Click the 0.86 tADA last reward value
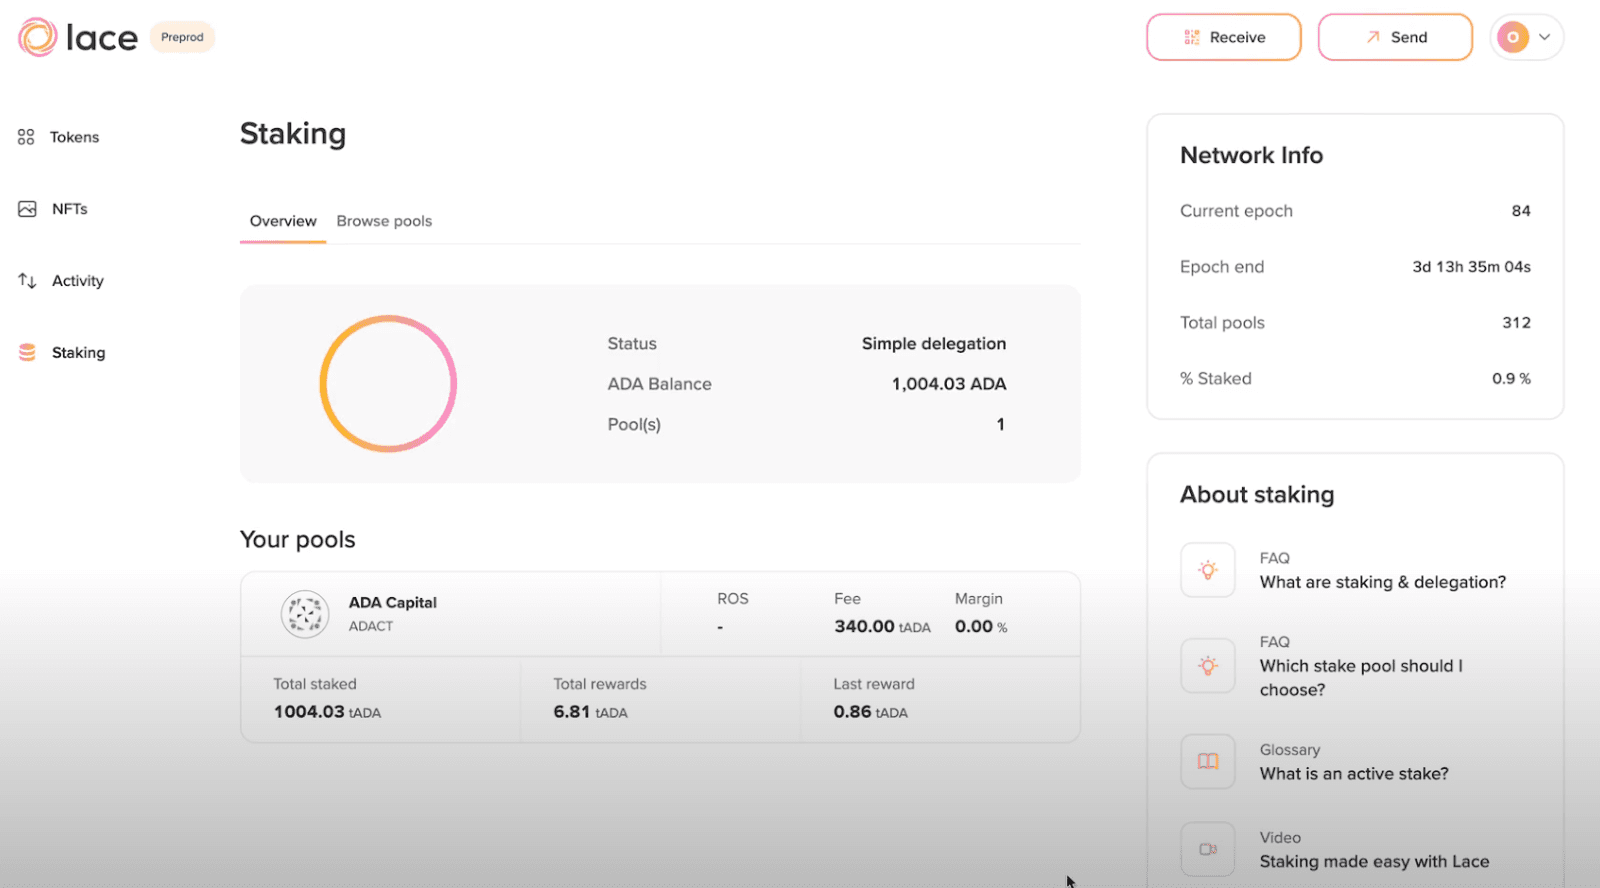This screenshot has width=1600, height=888. click(871, 712)
